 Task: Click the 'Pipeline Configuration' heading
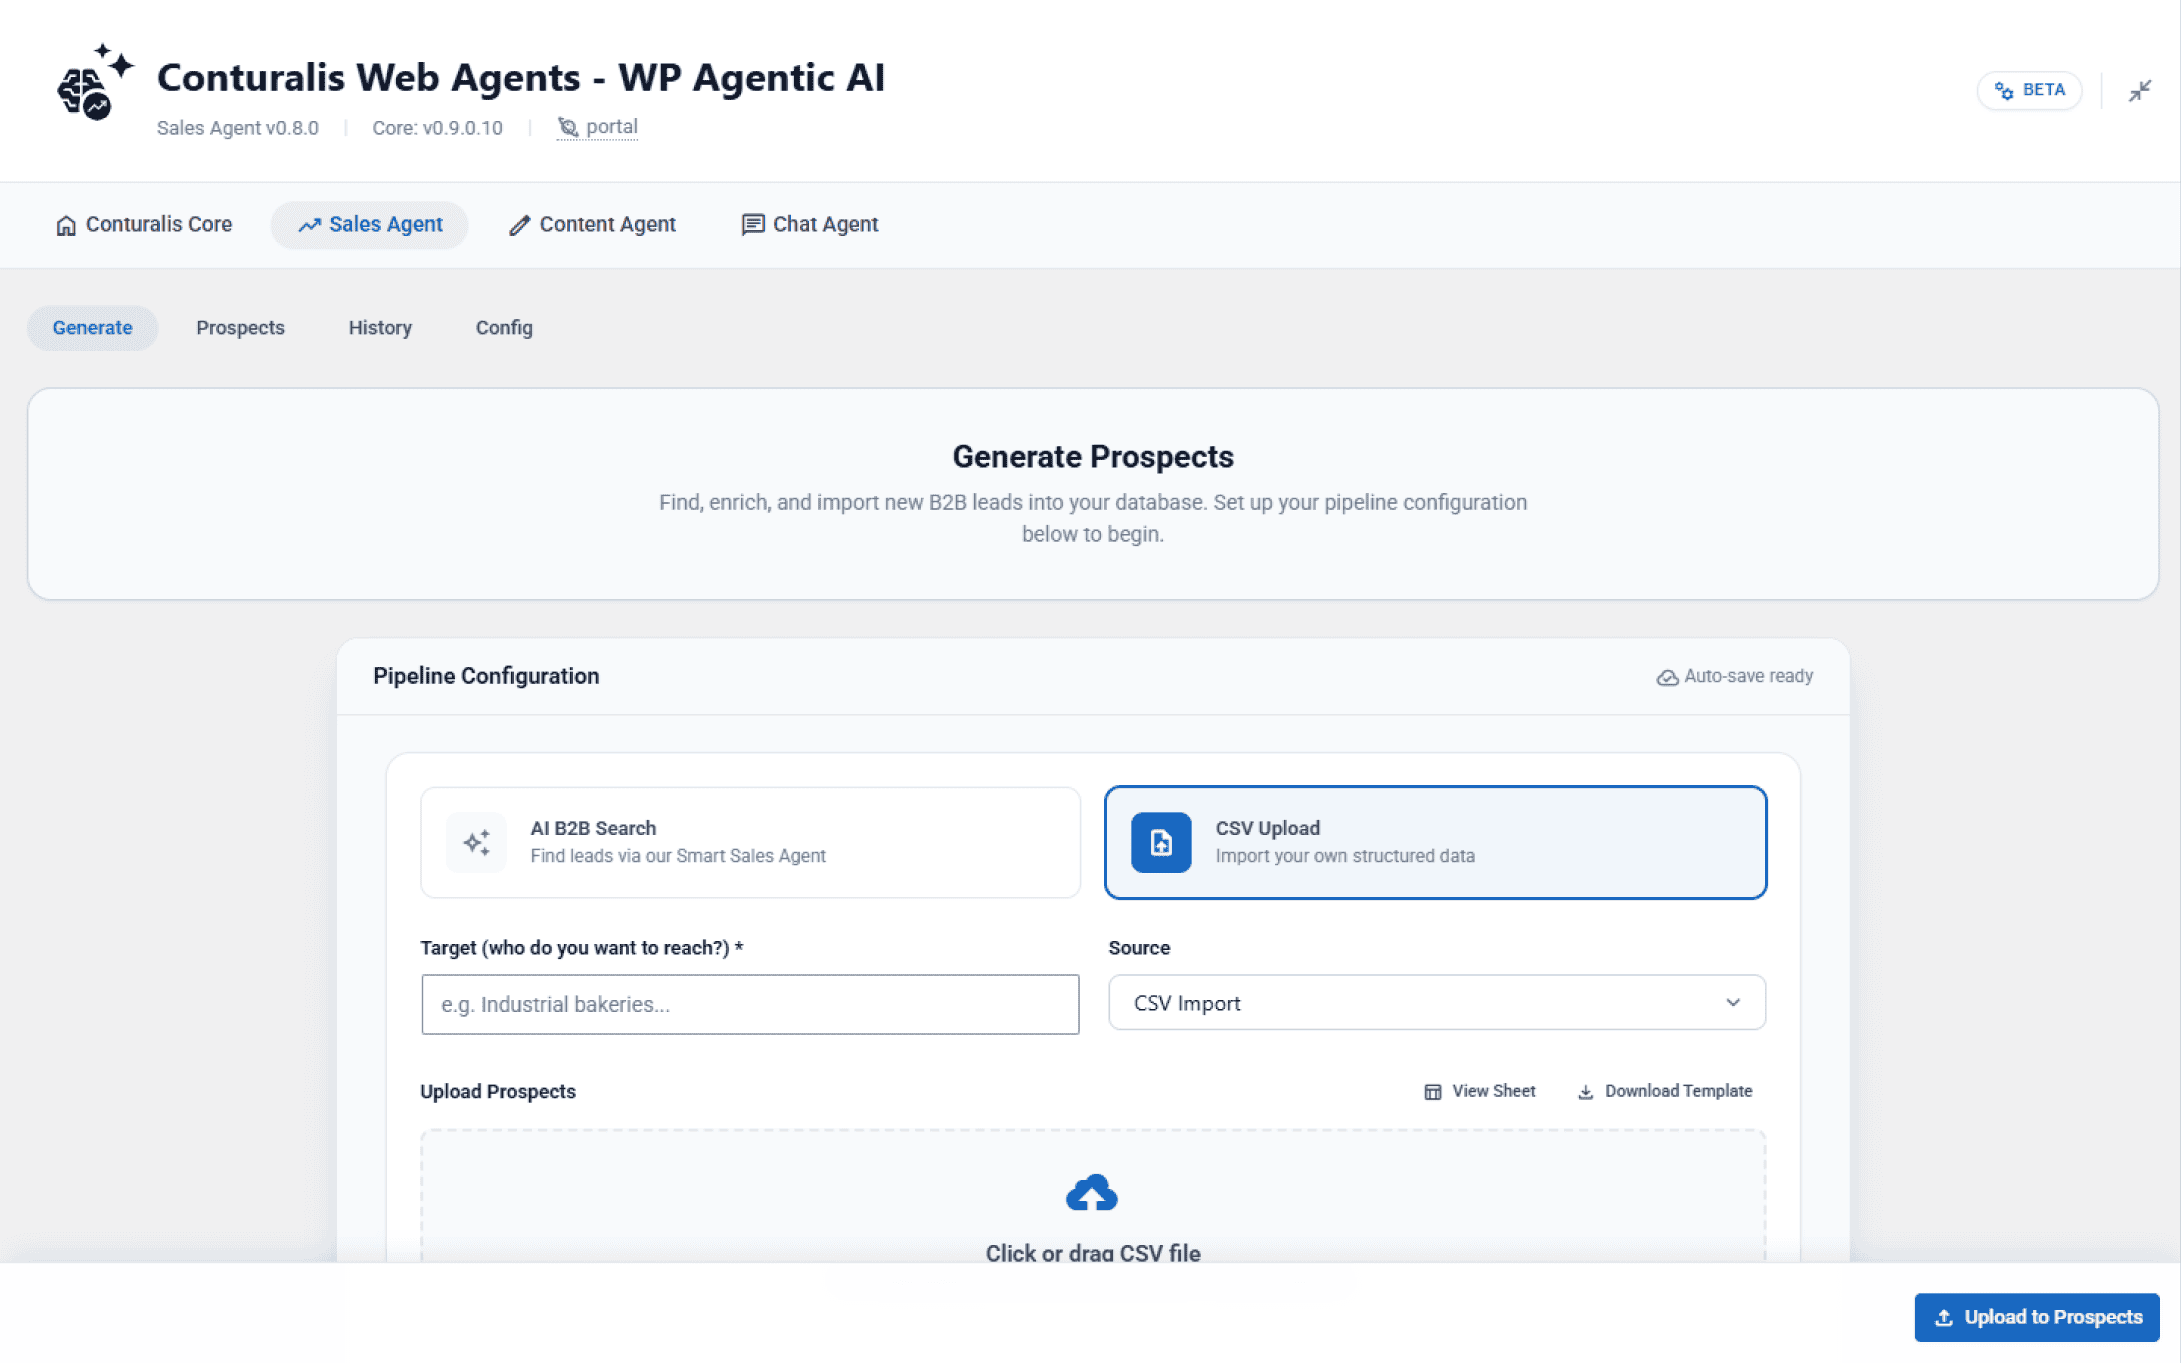(486, 676)
